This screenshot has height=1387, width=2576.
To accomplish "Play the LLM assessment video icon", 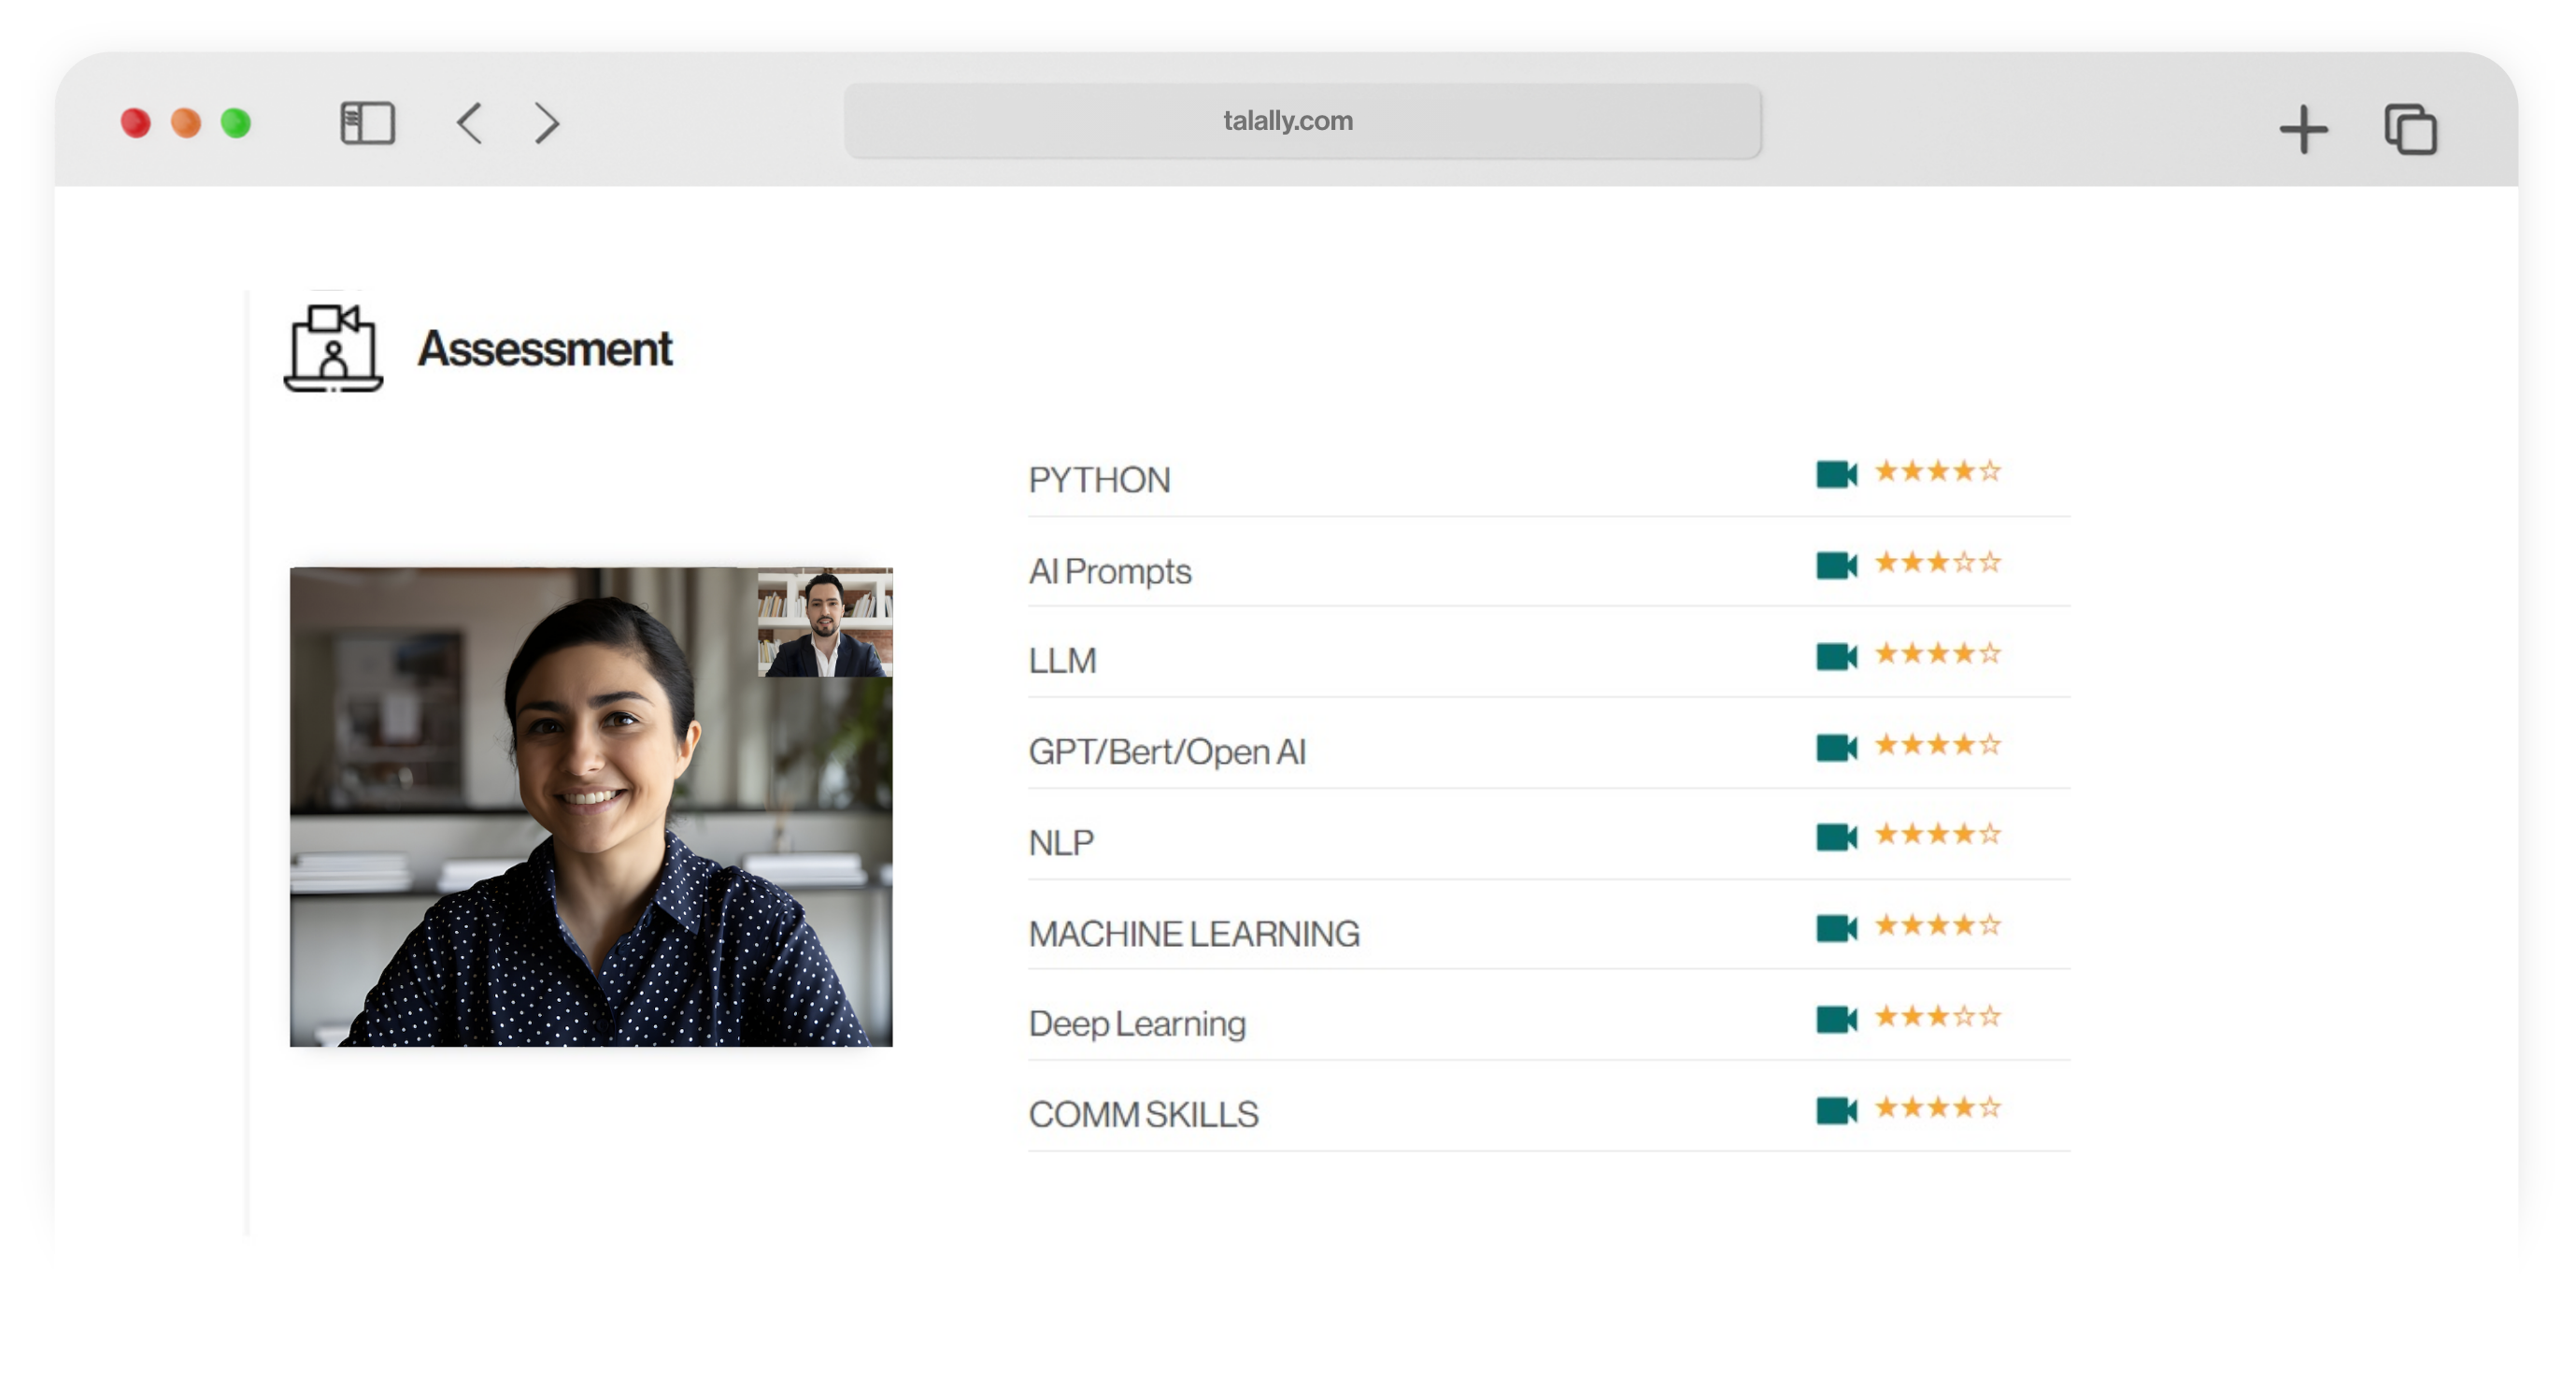I will (x=1835, y=656).
